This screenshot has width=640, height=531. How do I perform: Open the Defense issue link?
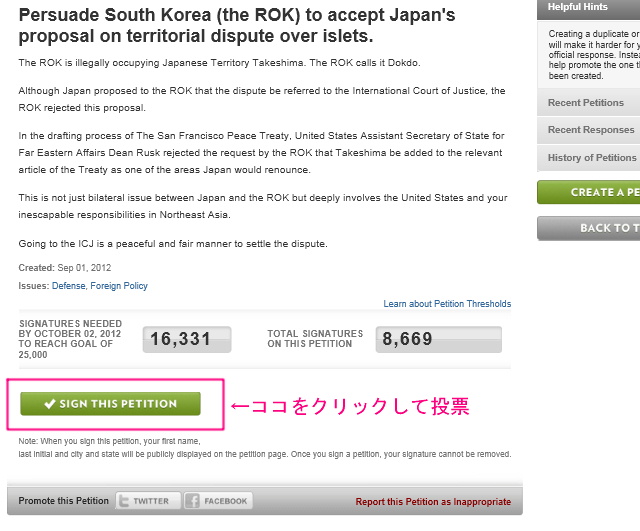pyautogui.click(x=69, y=286)
